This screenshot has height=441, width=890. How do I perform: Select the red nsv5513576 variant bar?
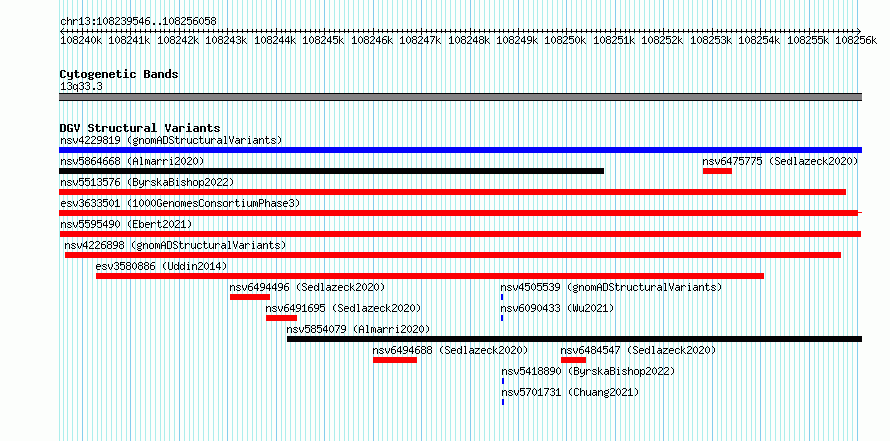(x=452, y=192)
